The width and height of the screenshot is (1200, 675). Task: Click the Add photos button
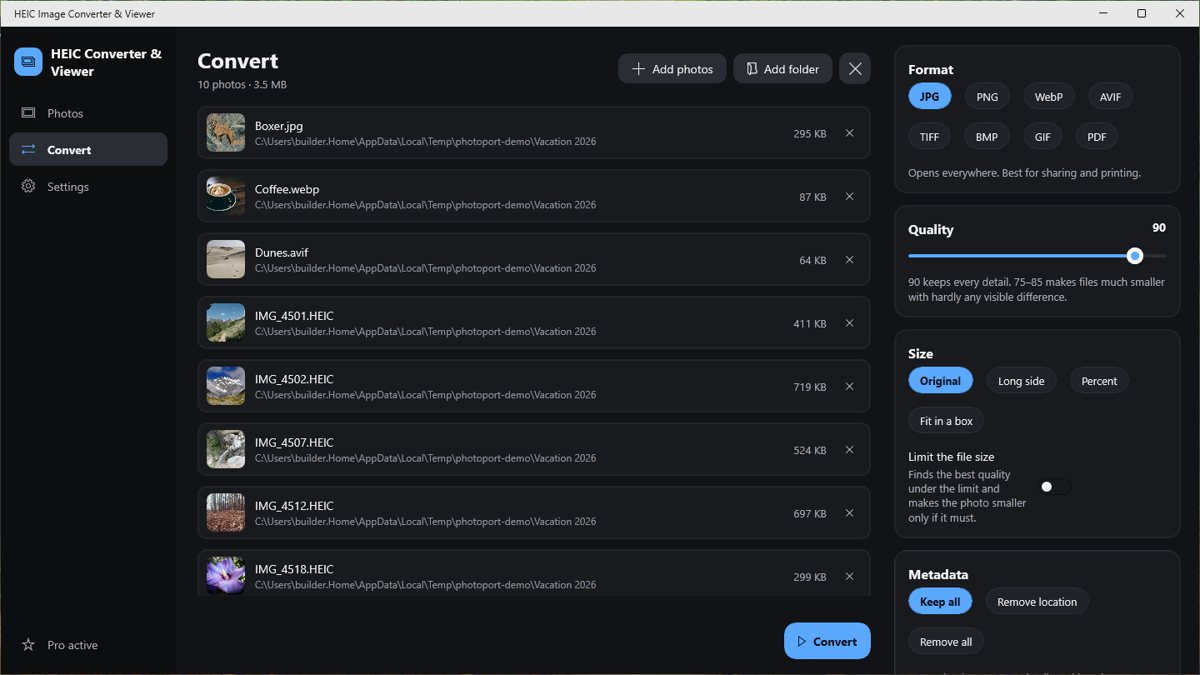click(672, 69)
